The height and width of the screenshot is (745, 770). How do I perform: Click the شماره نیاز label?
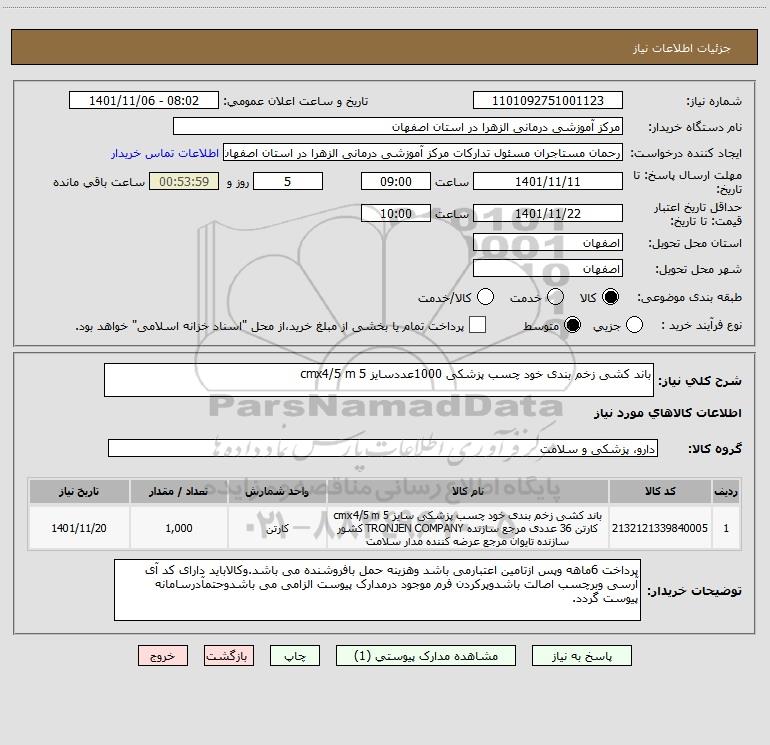[714, 102]
